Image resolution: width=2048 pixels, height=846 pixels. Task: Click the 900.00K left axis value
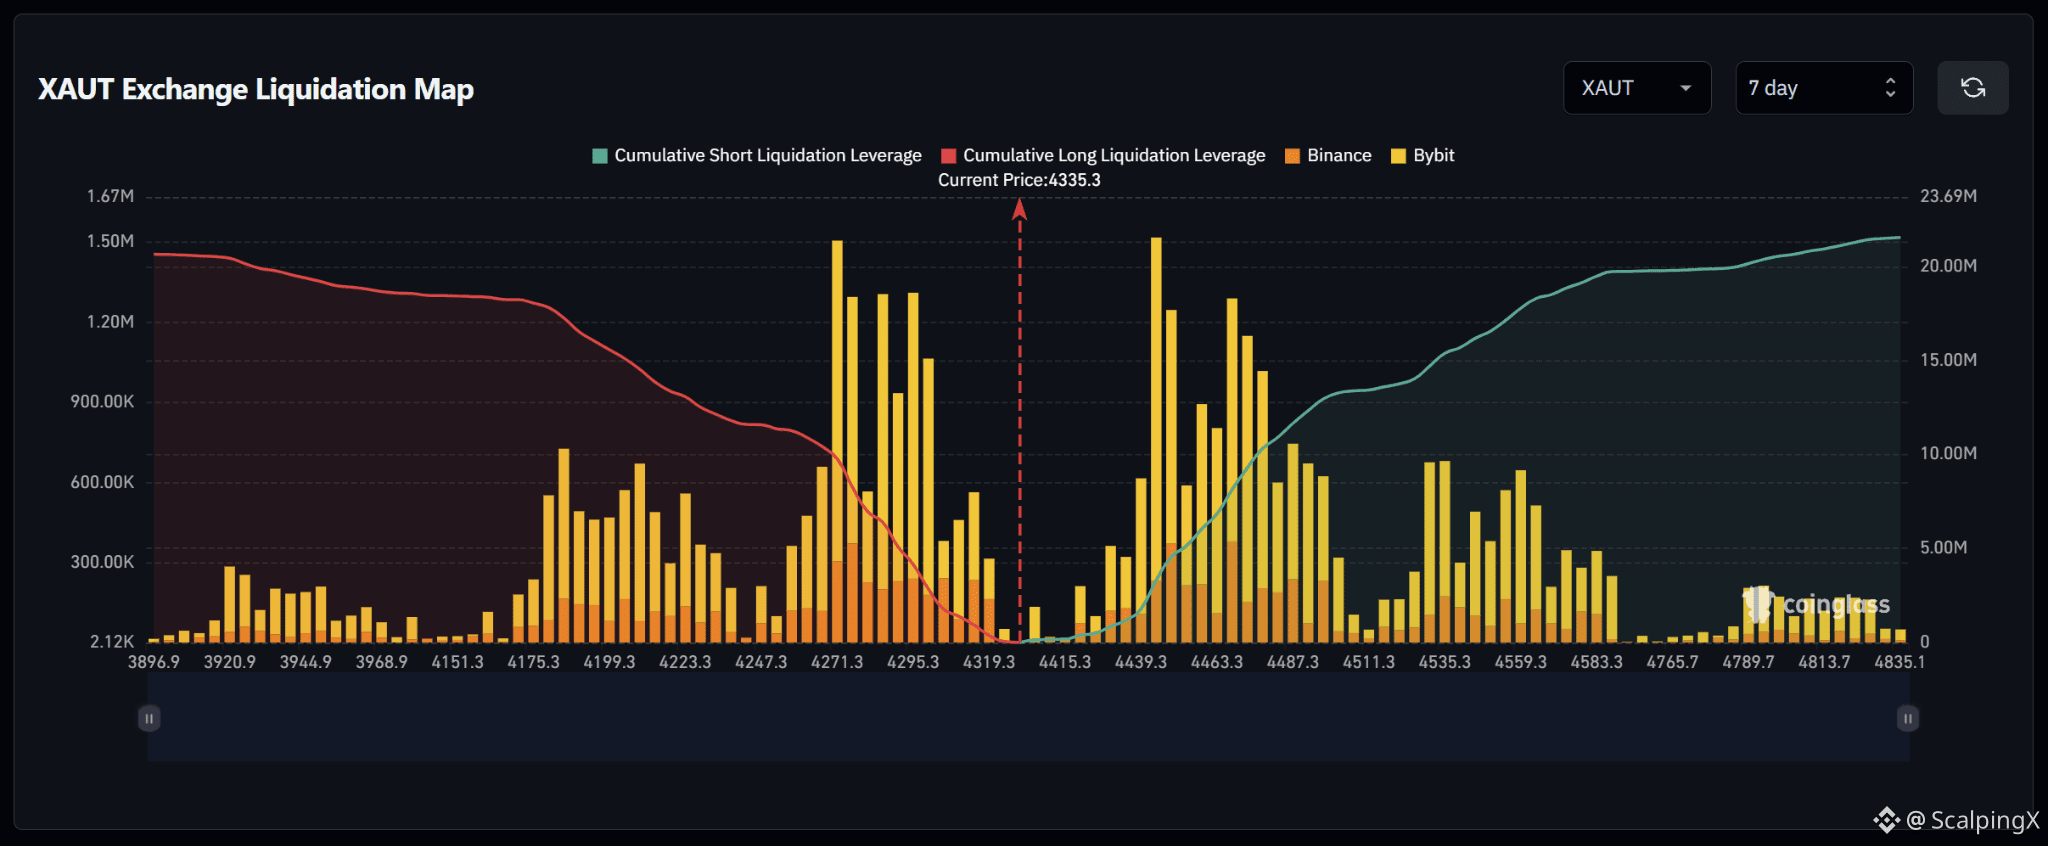point(102,402)
